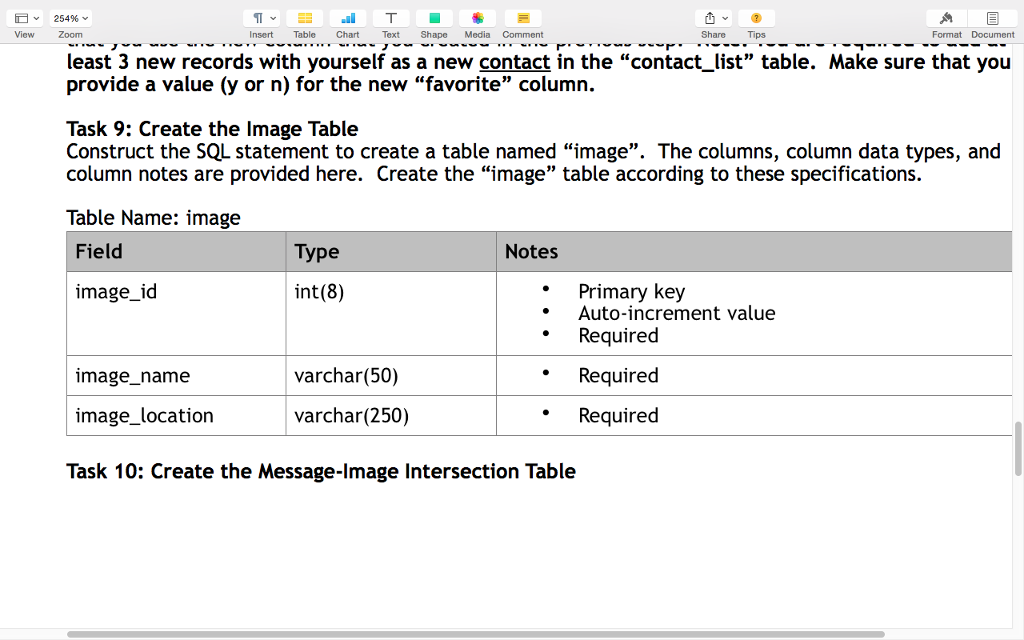
Task: Click the Notes header cell
Action: click(531, 251)
